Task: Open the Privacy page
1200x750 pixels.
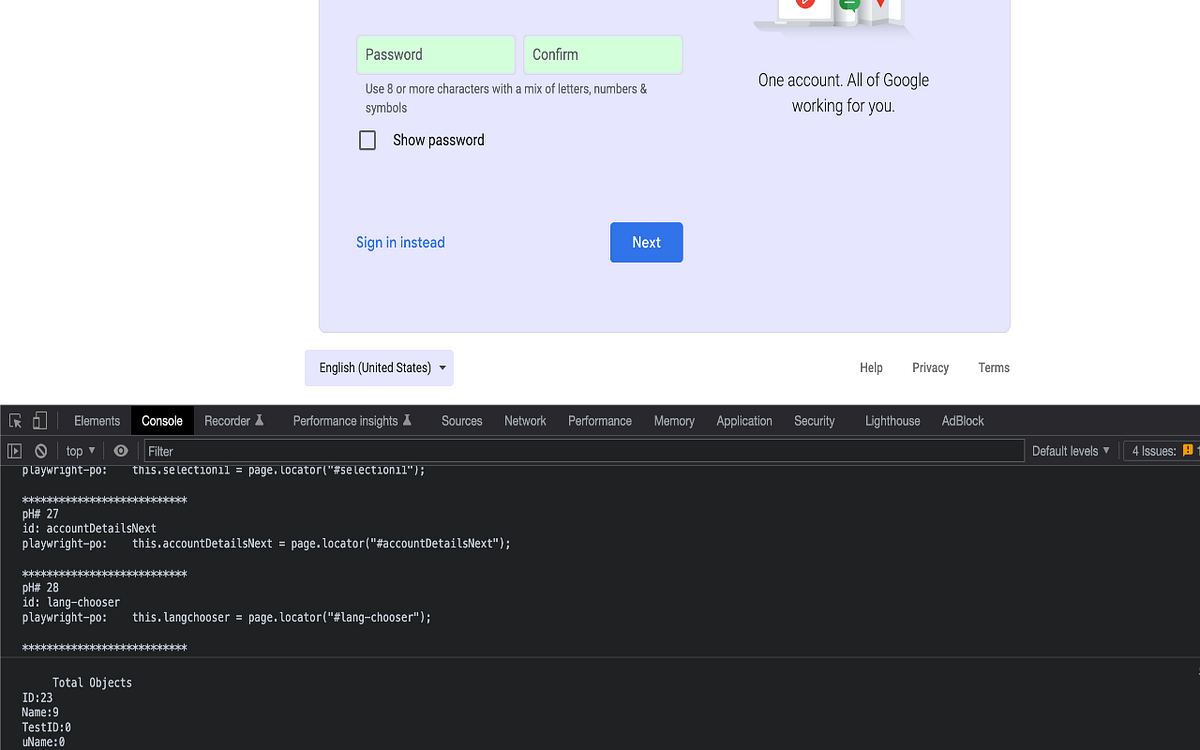Action: [930, 367]
